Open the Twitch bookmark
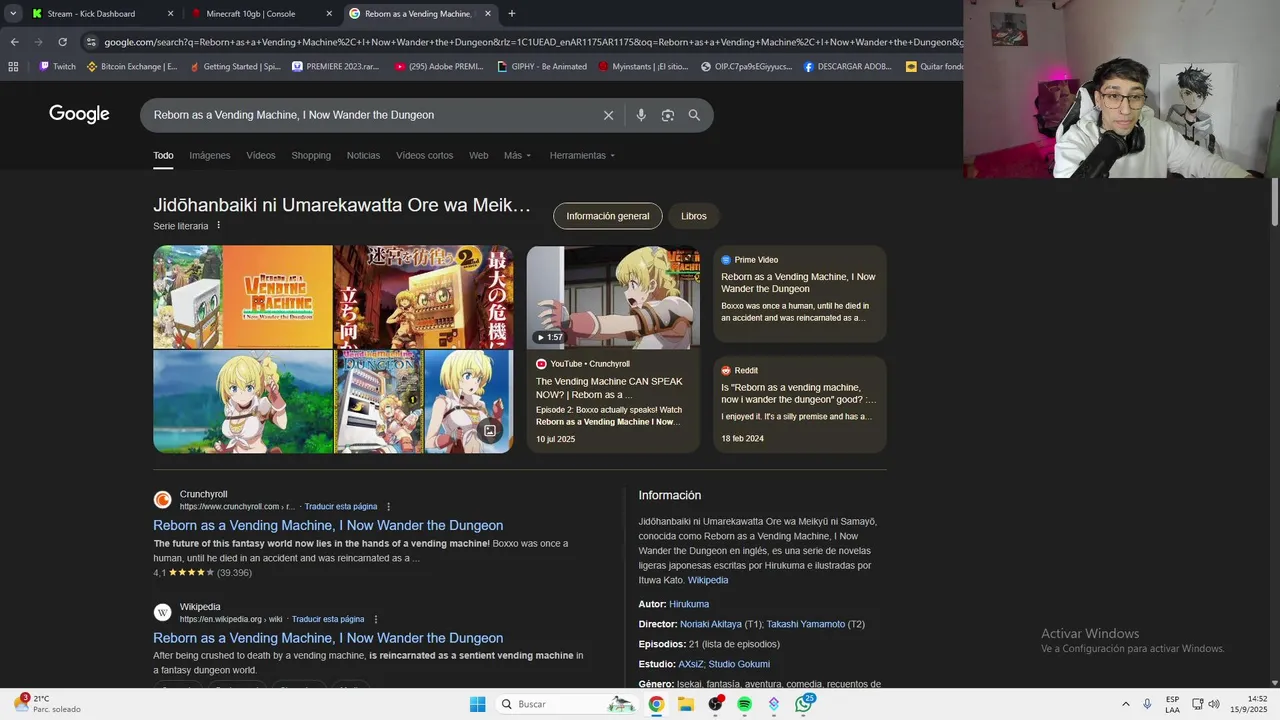The height and width of the screenshot is (720, 1280). tap(57, 67)
